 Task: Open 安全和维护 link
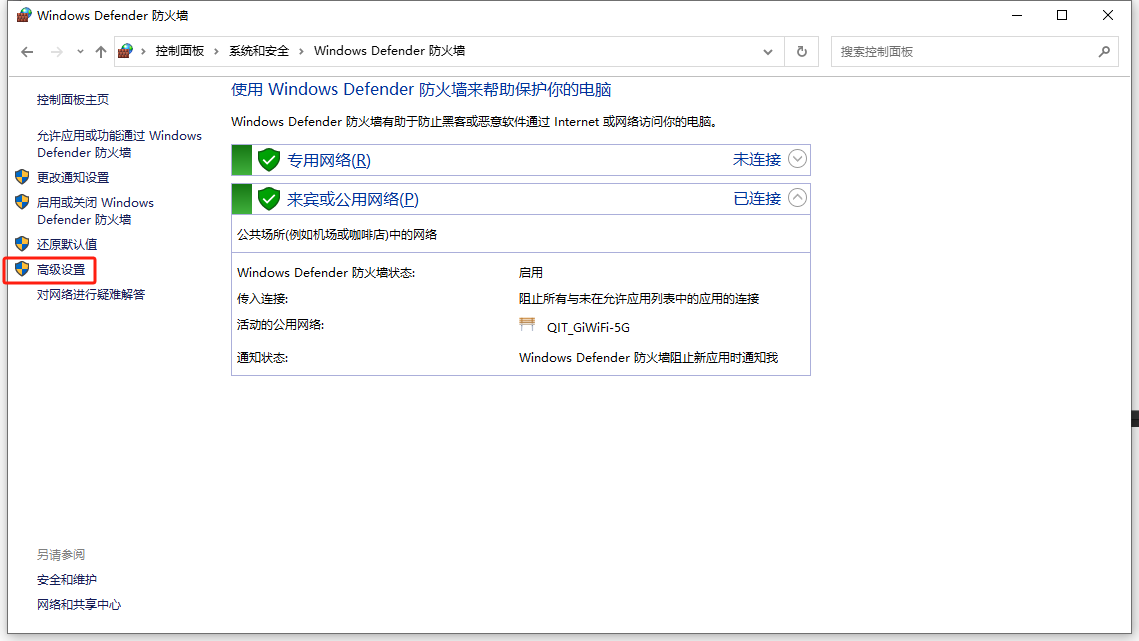pyautogui.click(x=67, y=580)
